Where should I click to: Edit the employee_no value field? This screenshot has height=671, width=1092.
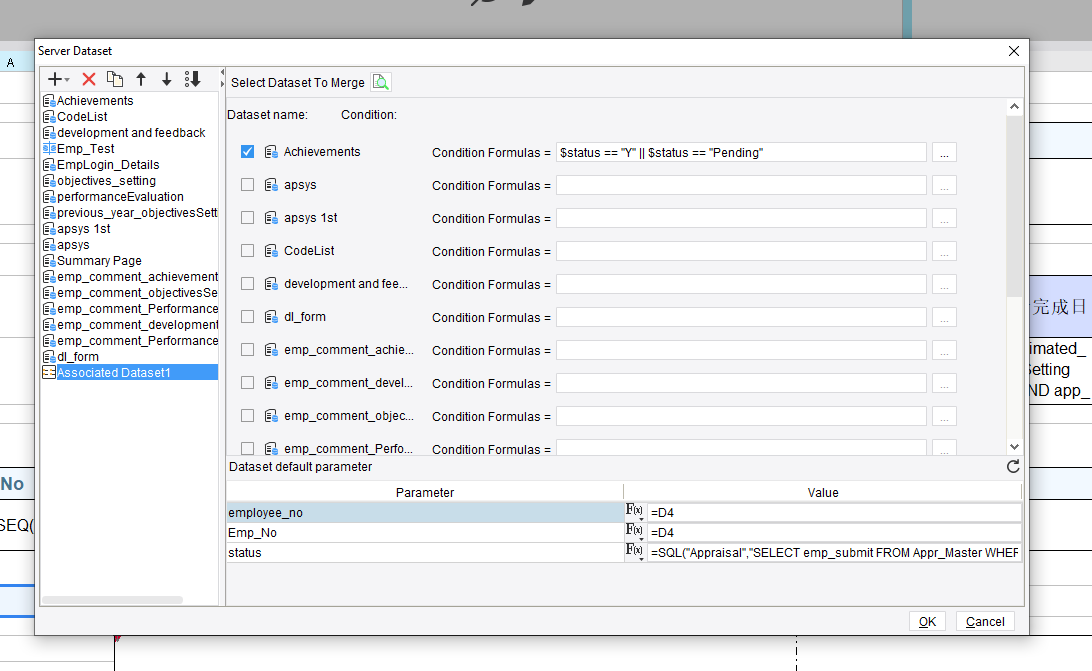(x=834, y=512)
